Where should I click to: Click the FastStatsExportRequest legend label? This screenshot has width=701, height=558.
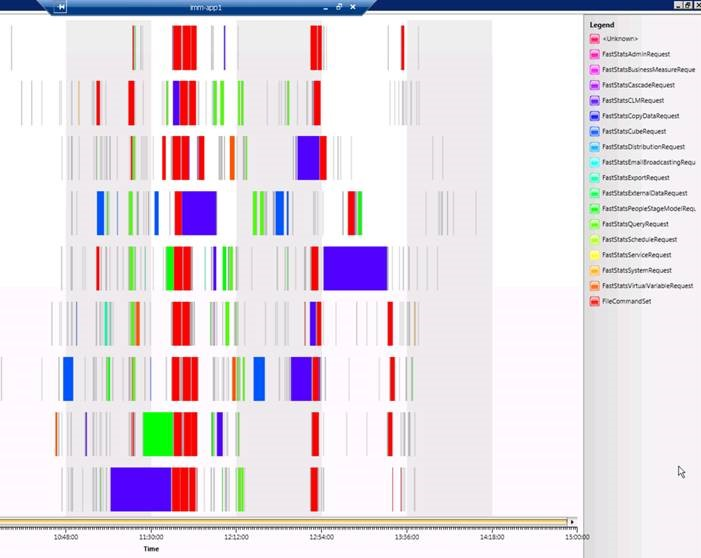[636, 178]
